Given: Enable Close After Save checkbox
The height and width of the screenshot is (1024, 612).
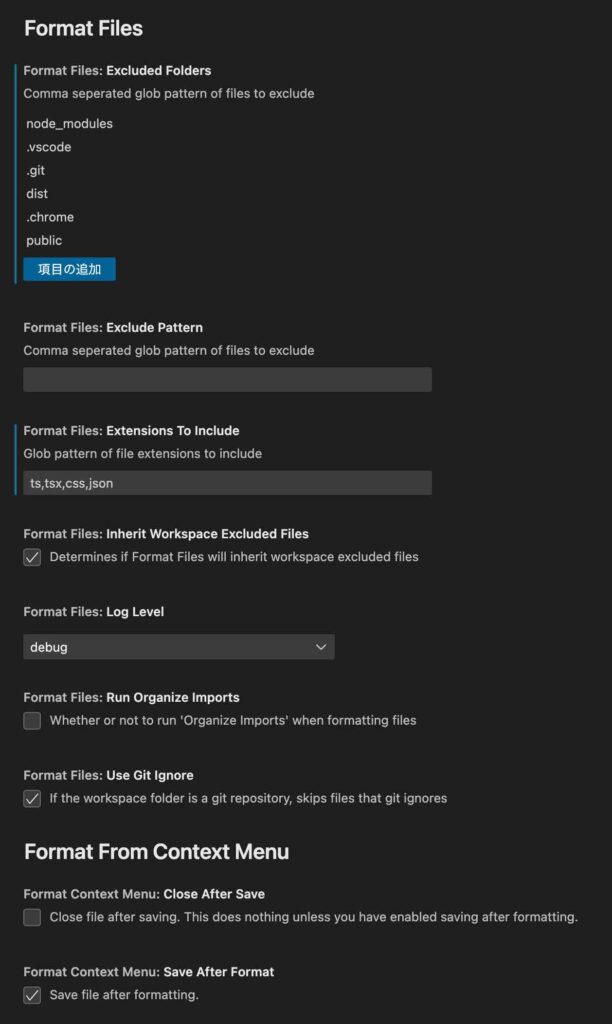Looking at the screenshot, I should [x=32, y=917].
